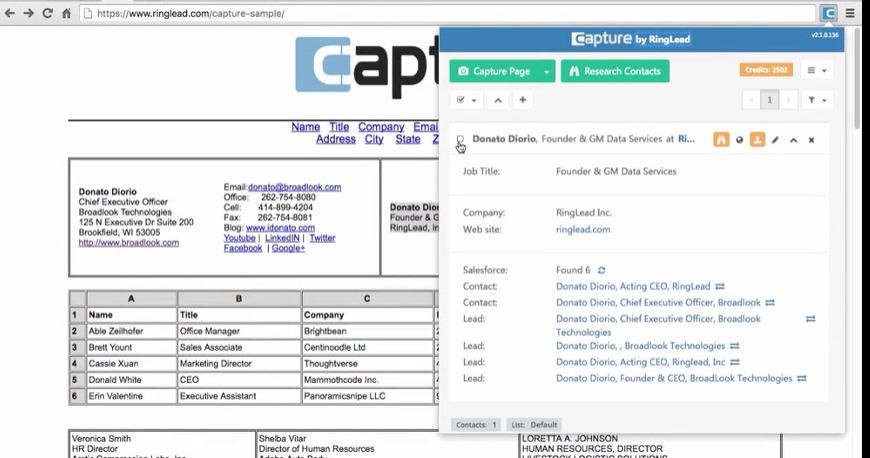Open the list options menu dropdown
Image resolution: width=870 pixels, height=458 pixels.
[817, 71]
